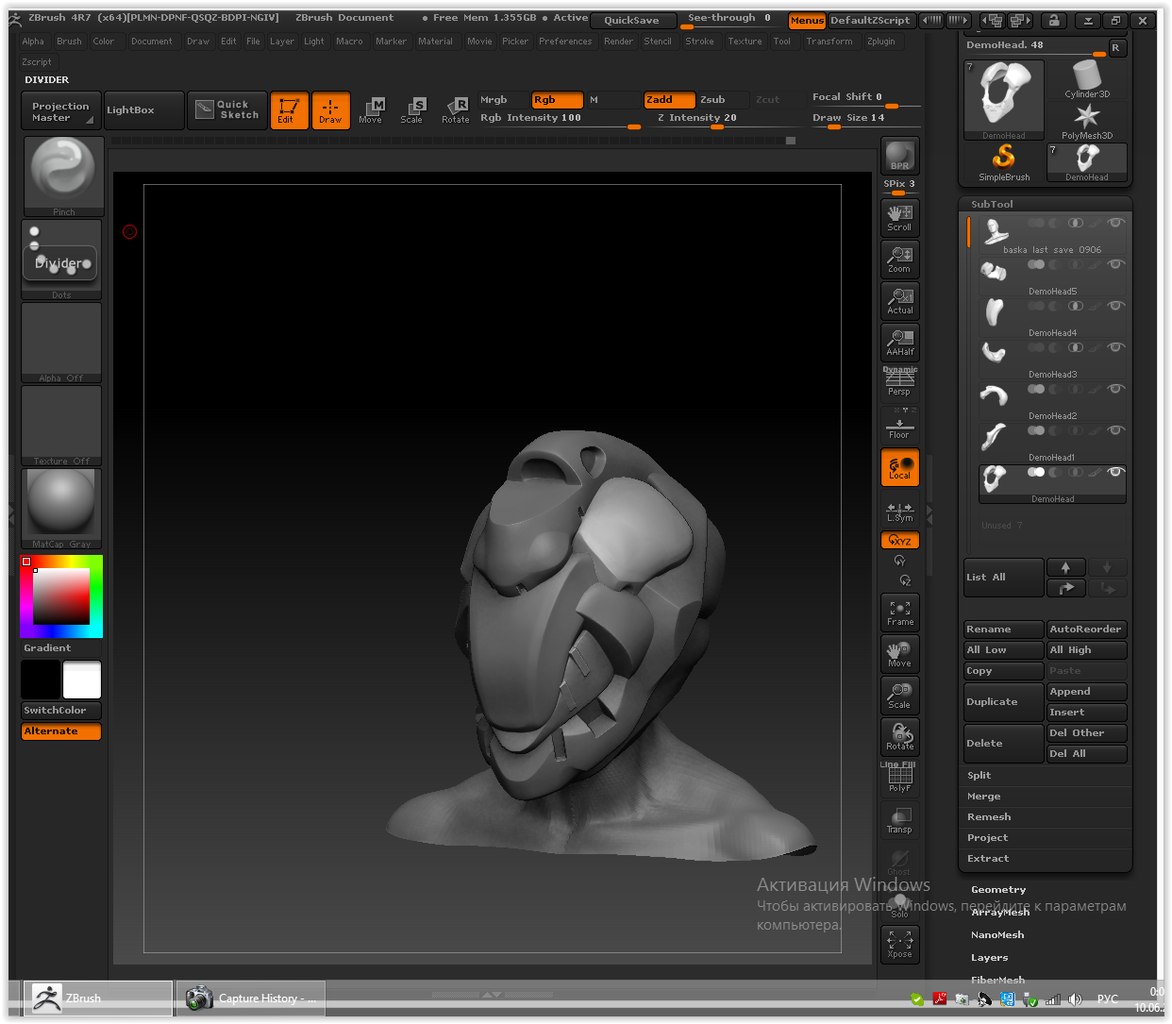
Task: Open Quick Sketch tool
Action: (x=227, y=110)
